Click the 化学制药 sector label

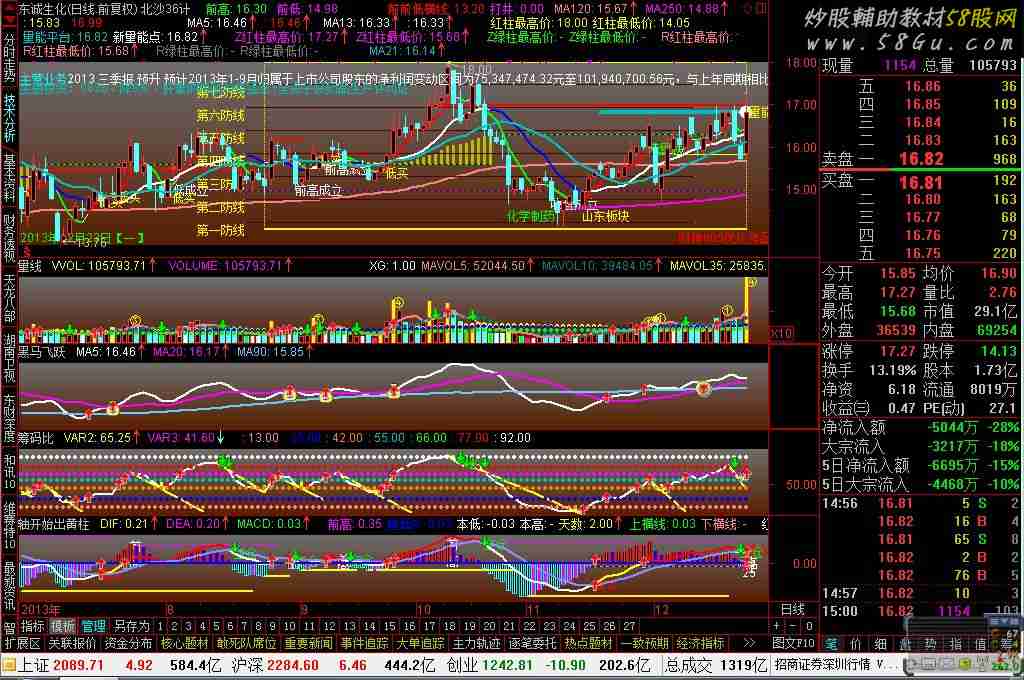click(531, 216)
